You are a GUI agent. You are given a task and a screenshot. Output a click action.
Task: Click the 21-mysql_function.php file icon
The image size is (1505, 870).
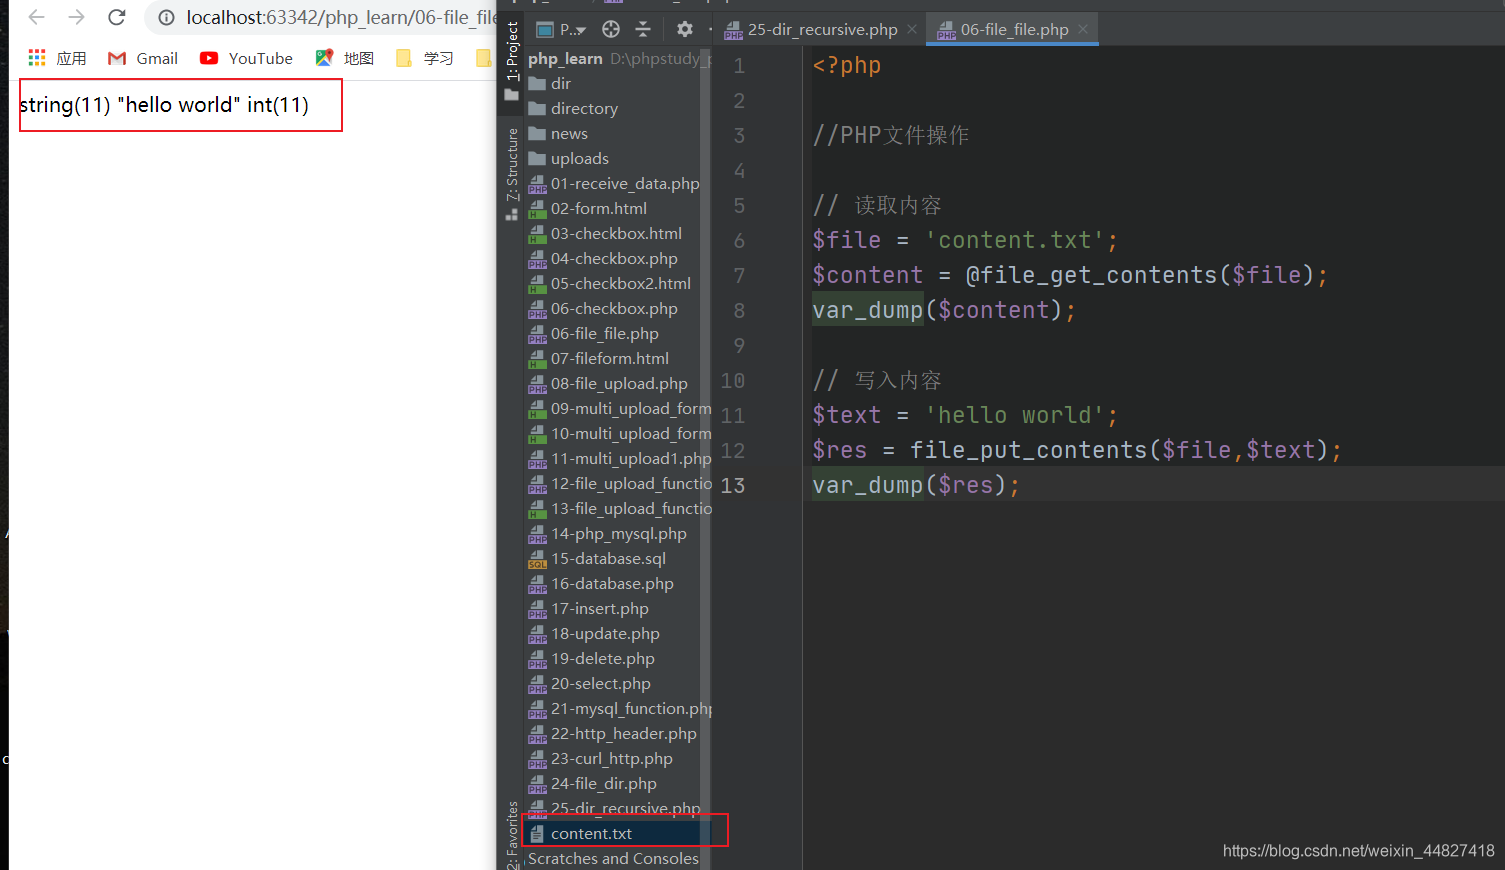pos(538,709)
